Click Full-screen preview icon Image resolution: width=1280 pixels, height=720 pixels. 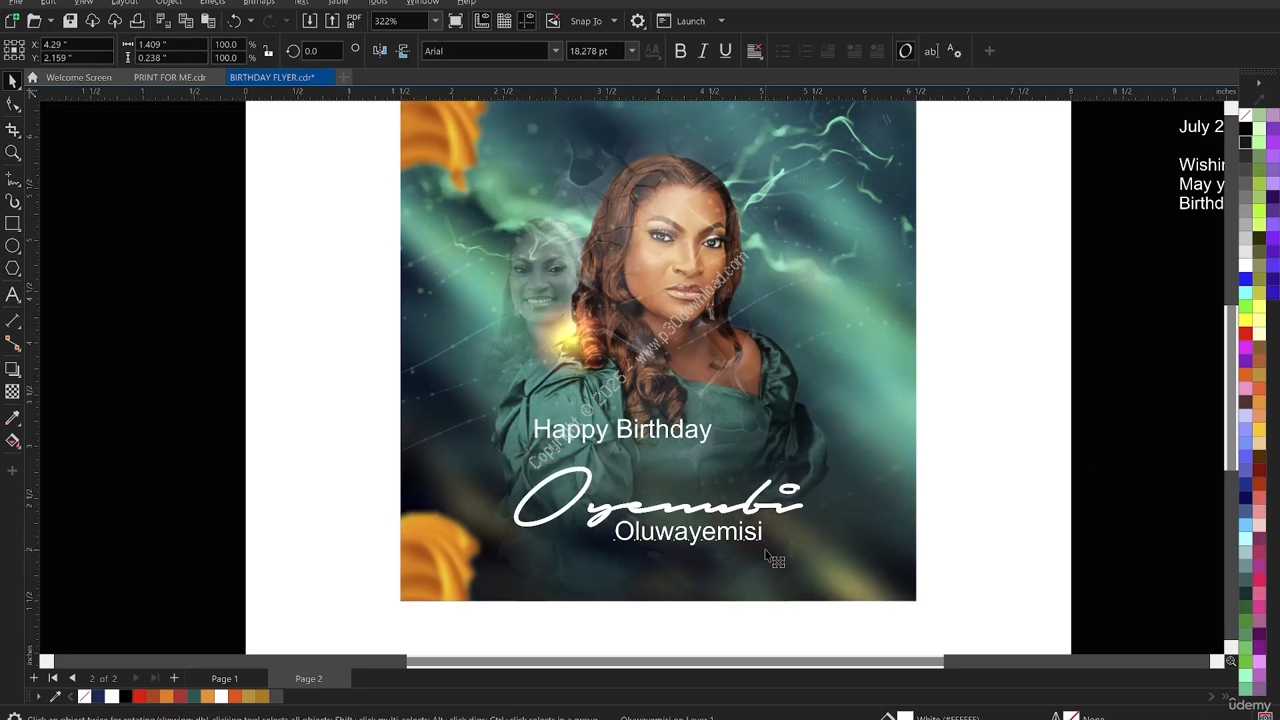(x=456, y=21)
